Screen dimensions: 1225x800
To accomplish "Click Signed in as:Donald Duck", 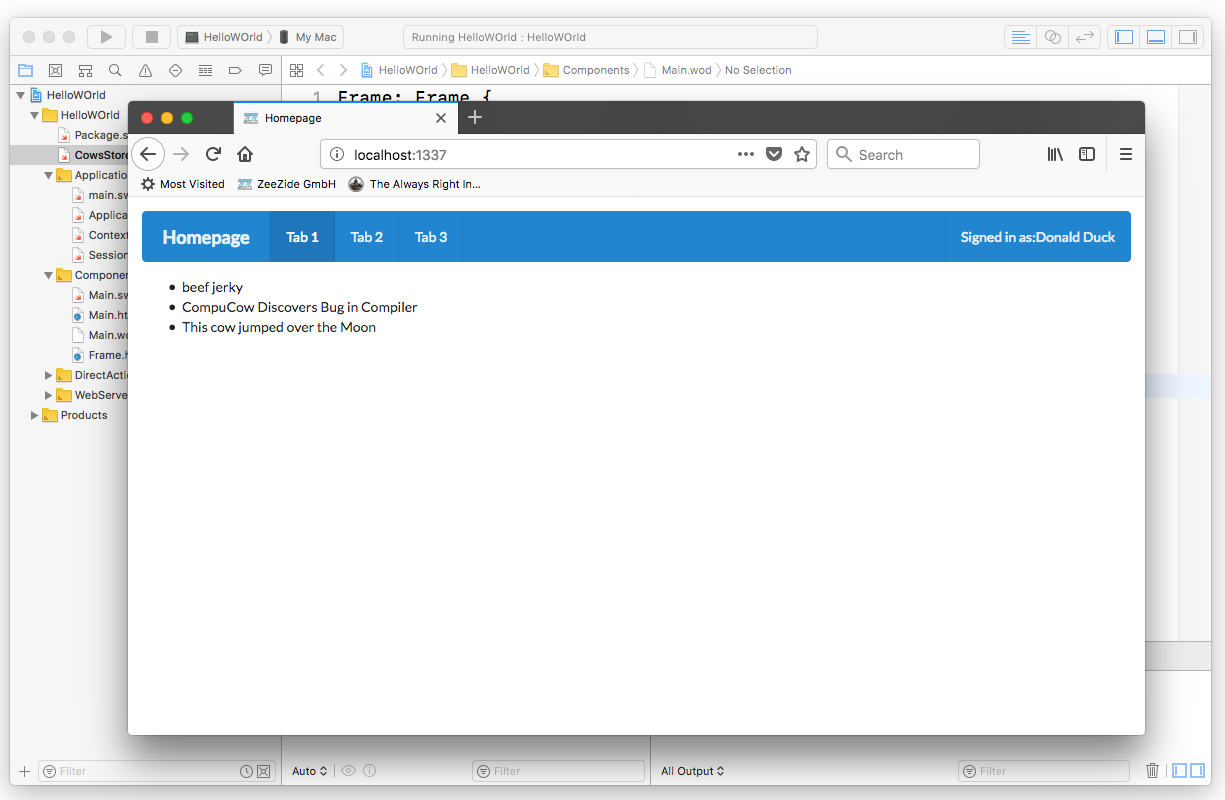I will [x=1038, y=237].
